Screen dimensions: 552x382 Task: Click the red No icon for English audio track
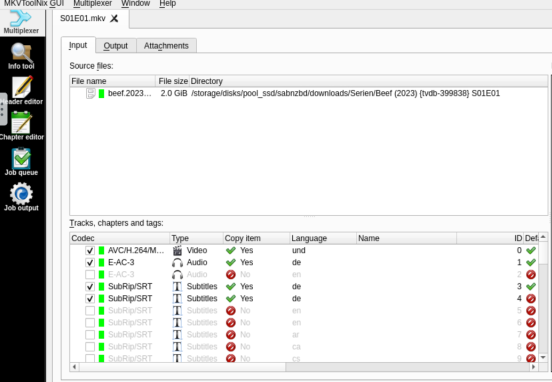231,274
